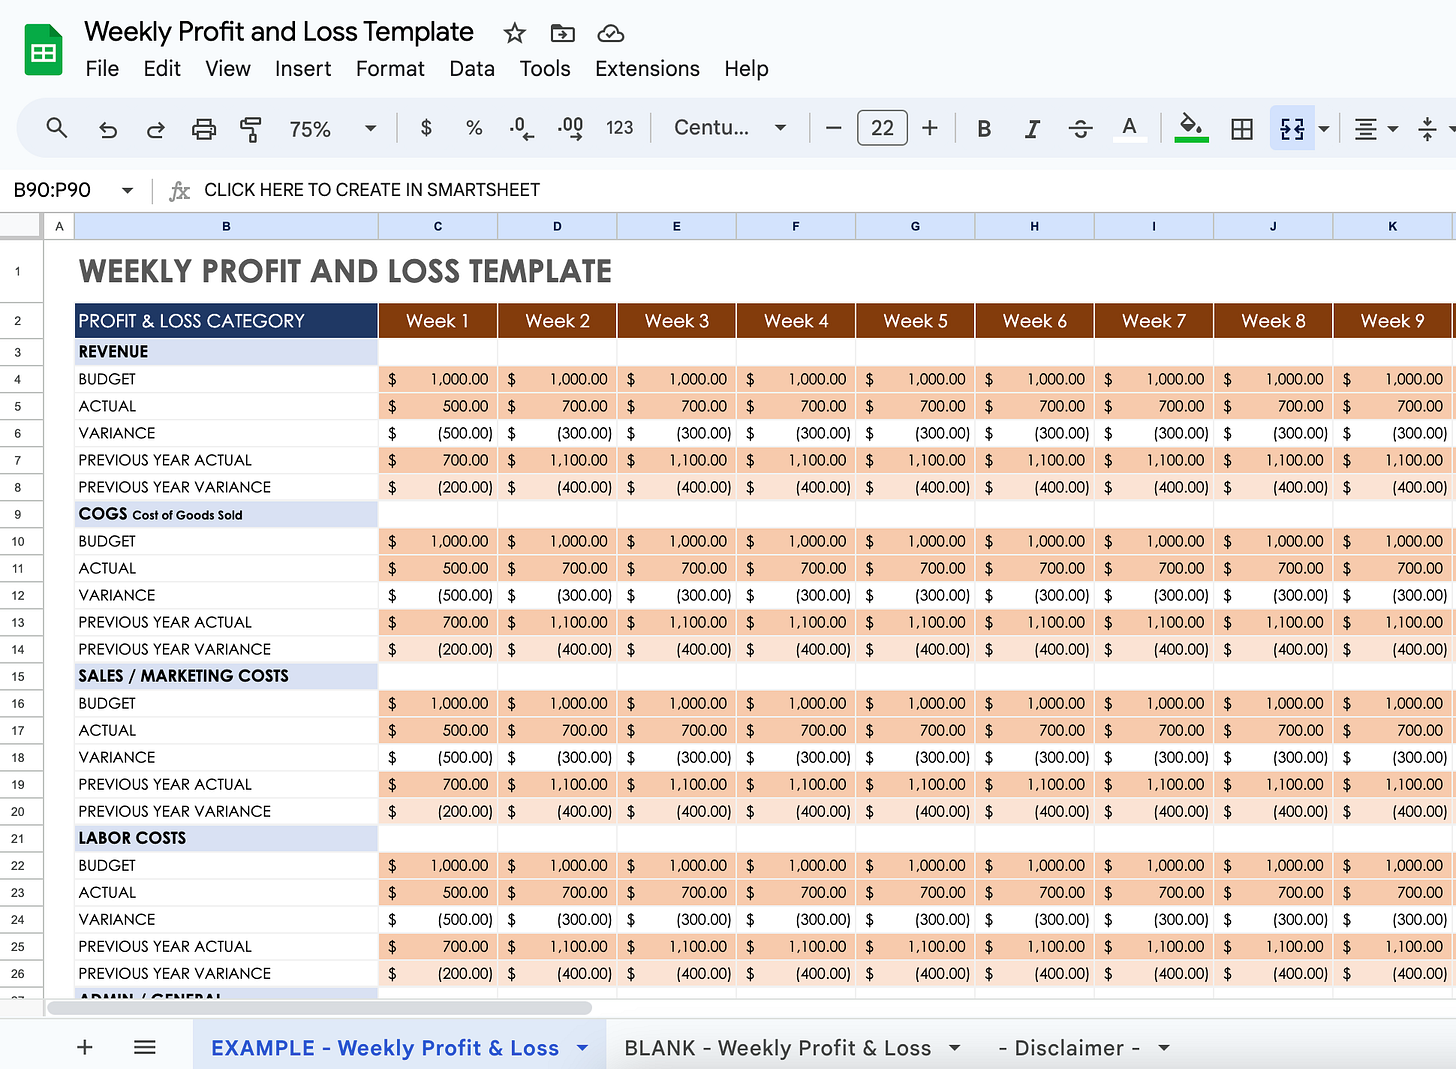1456x1069 pixels.
Task: Decrease decimal places
Action: (x=521, y=128)
